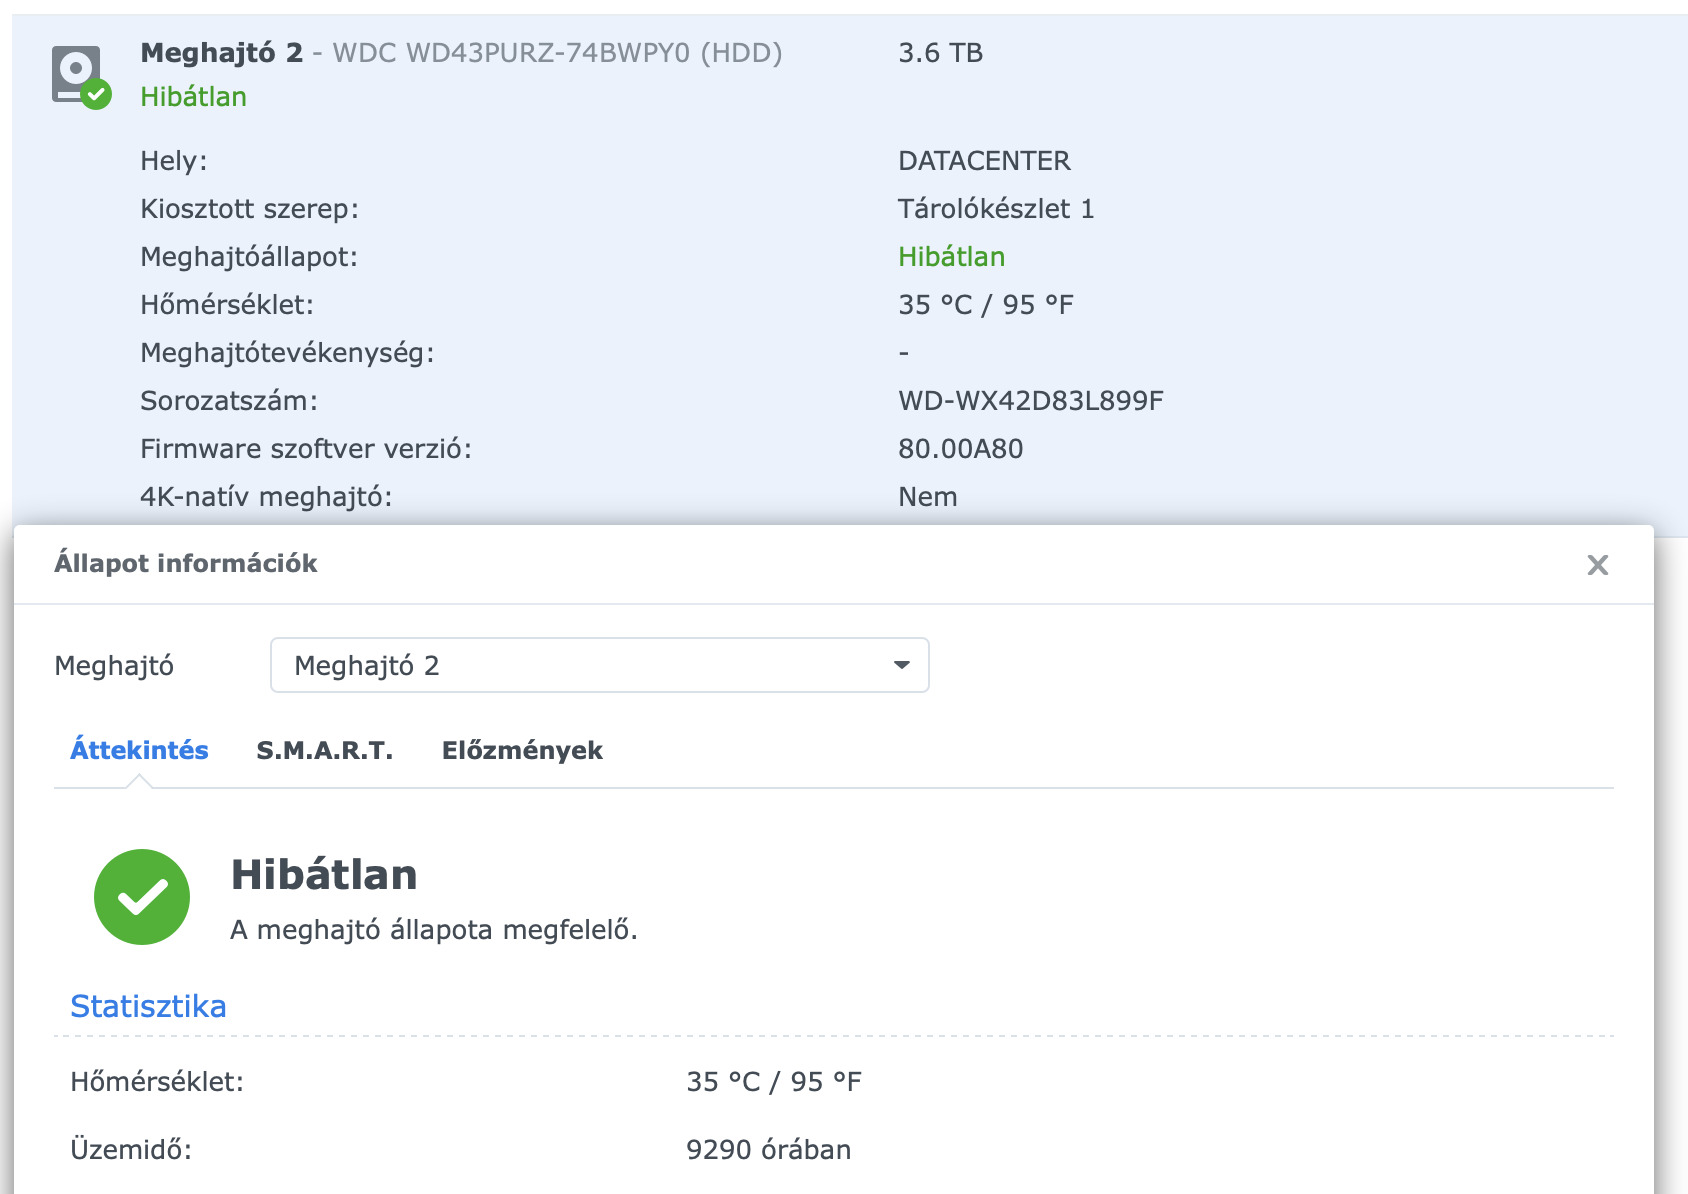
Task: Click the serial number WD-WX42D83L899F
Action: point(1030,401)
